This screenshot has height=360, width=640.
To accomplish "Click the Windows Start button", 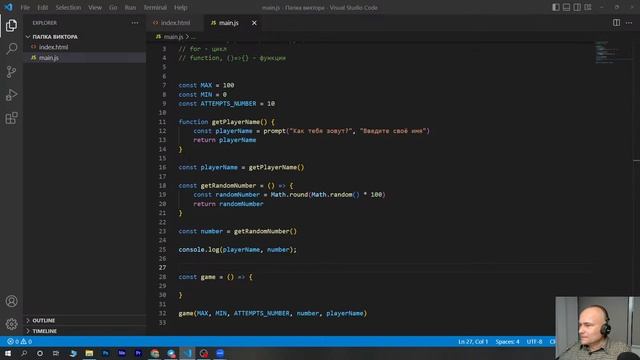I will coord(8,353).
